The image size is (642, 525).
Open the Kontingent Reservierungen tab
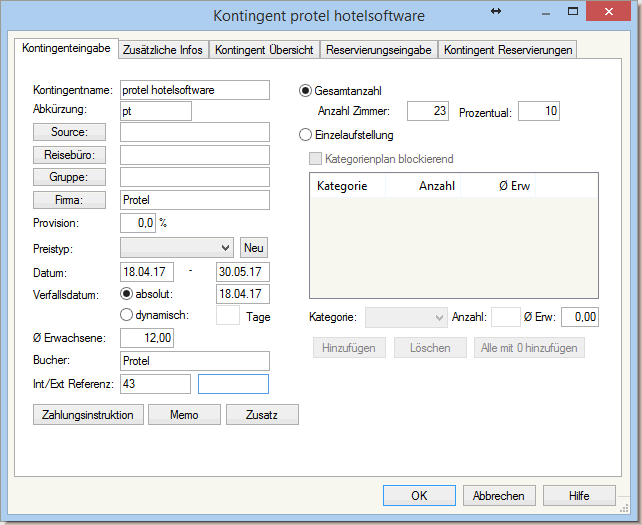click(508, 50)
